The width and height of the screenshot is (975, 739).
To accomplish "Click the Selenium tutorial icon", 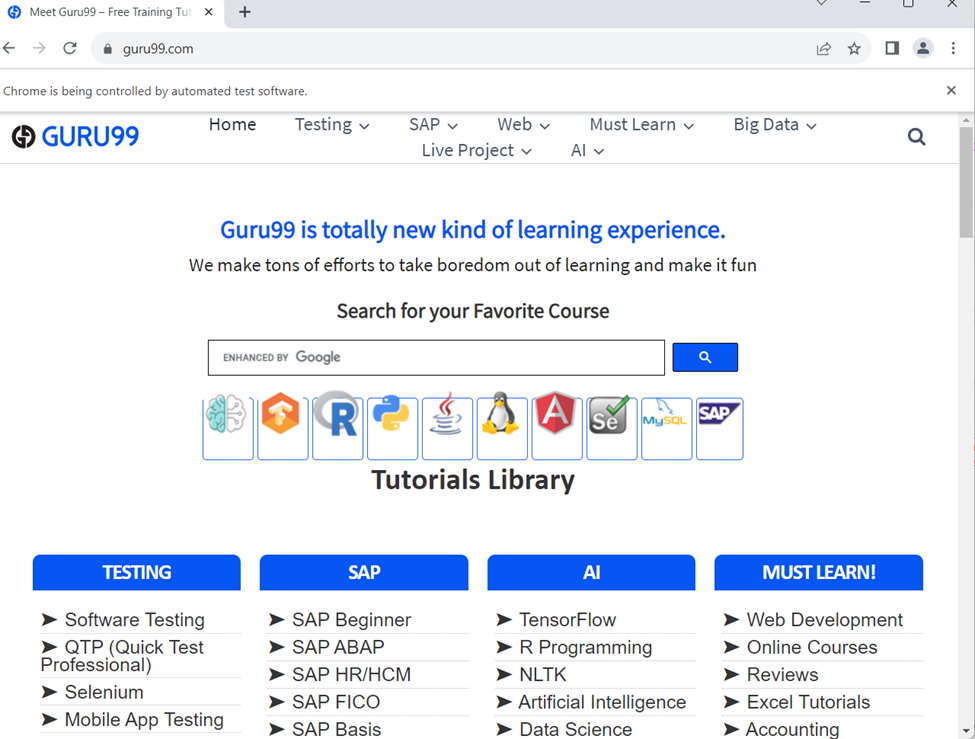I will coord(612,427).
